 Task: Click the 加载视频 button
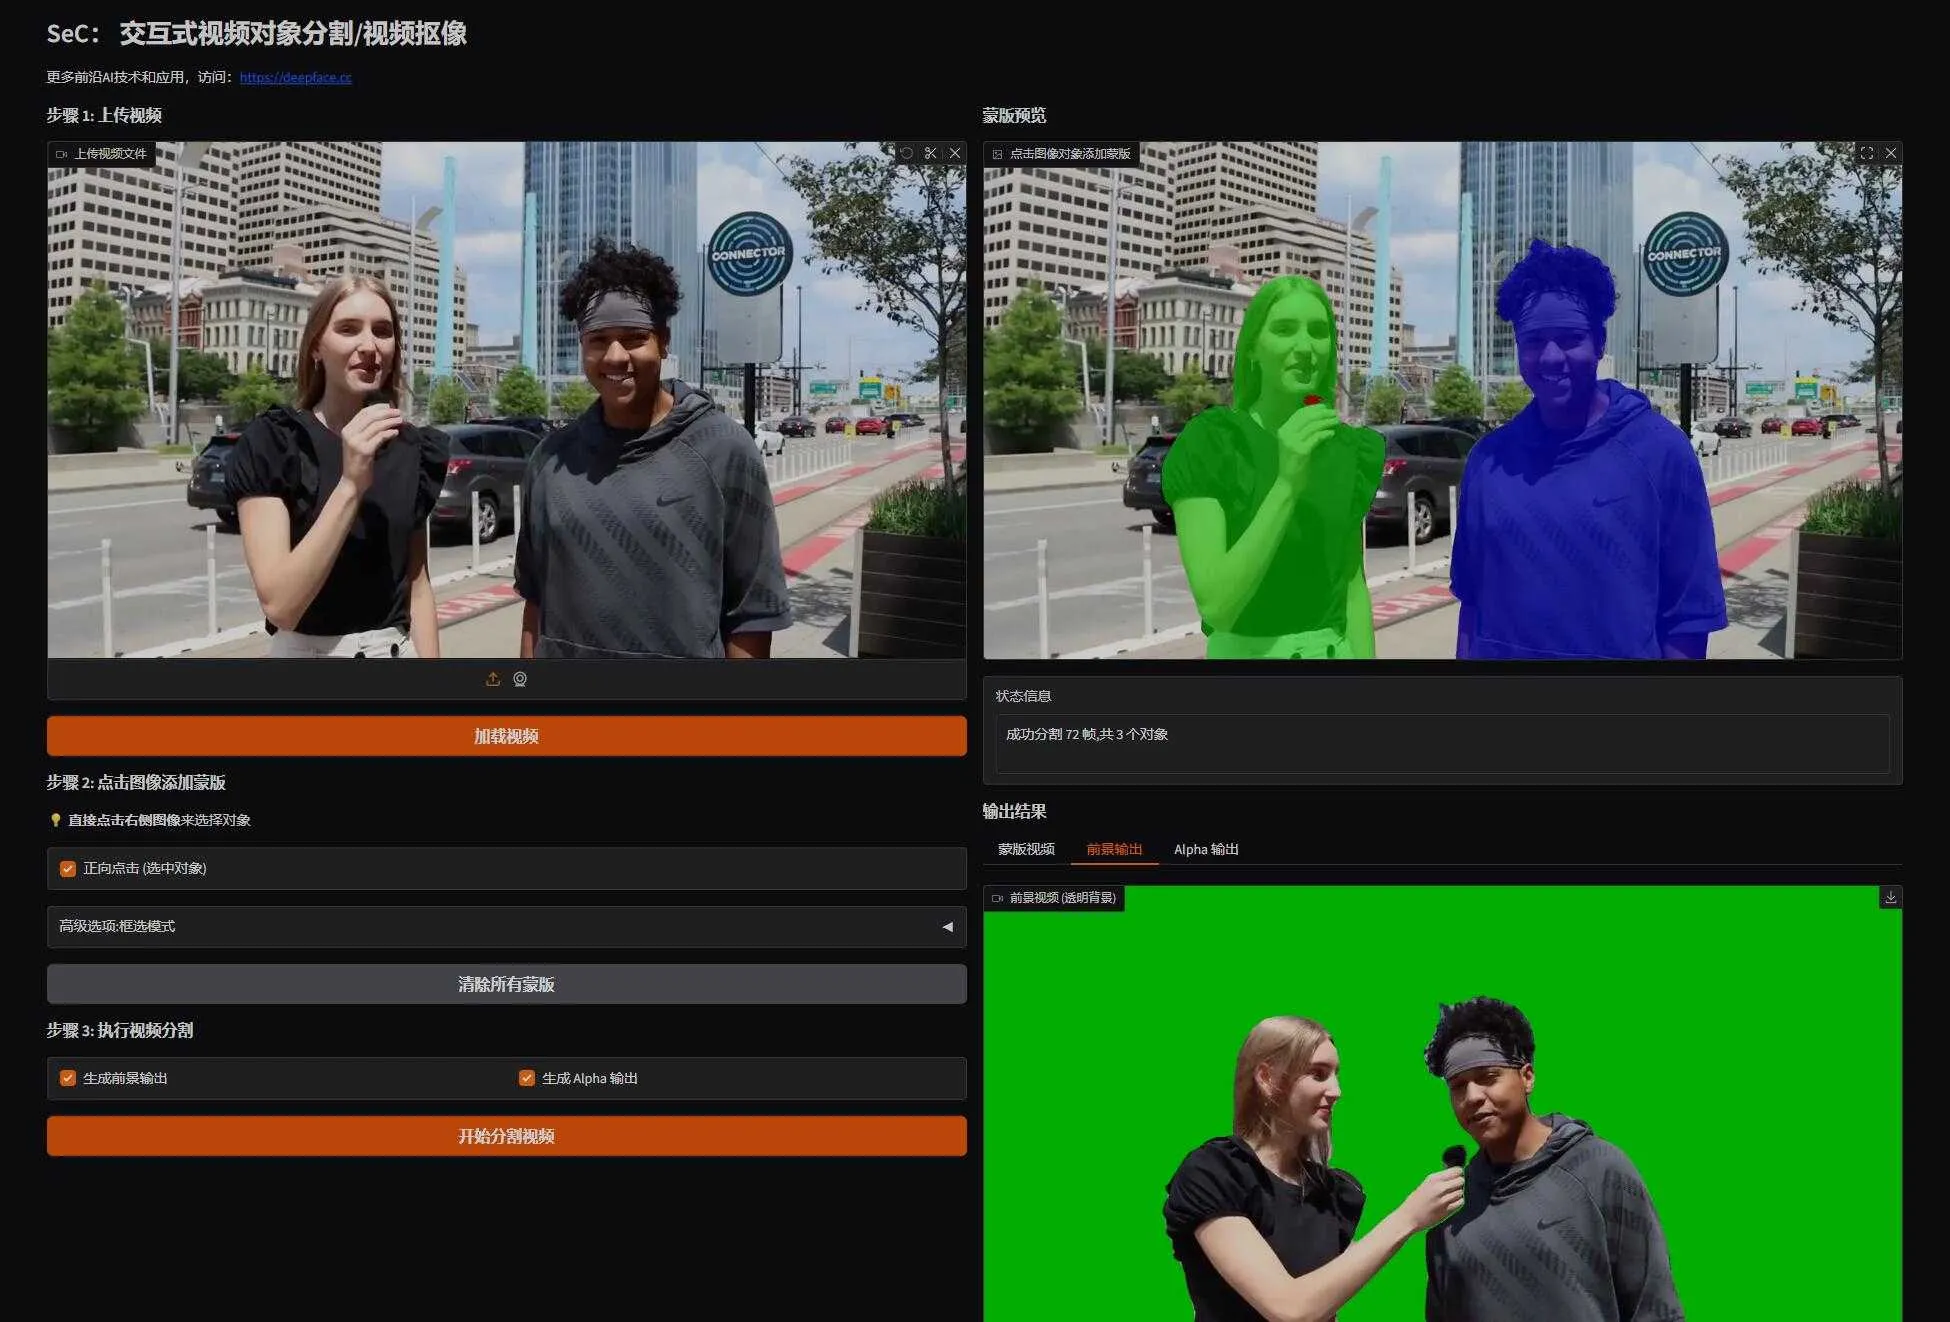506,736
